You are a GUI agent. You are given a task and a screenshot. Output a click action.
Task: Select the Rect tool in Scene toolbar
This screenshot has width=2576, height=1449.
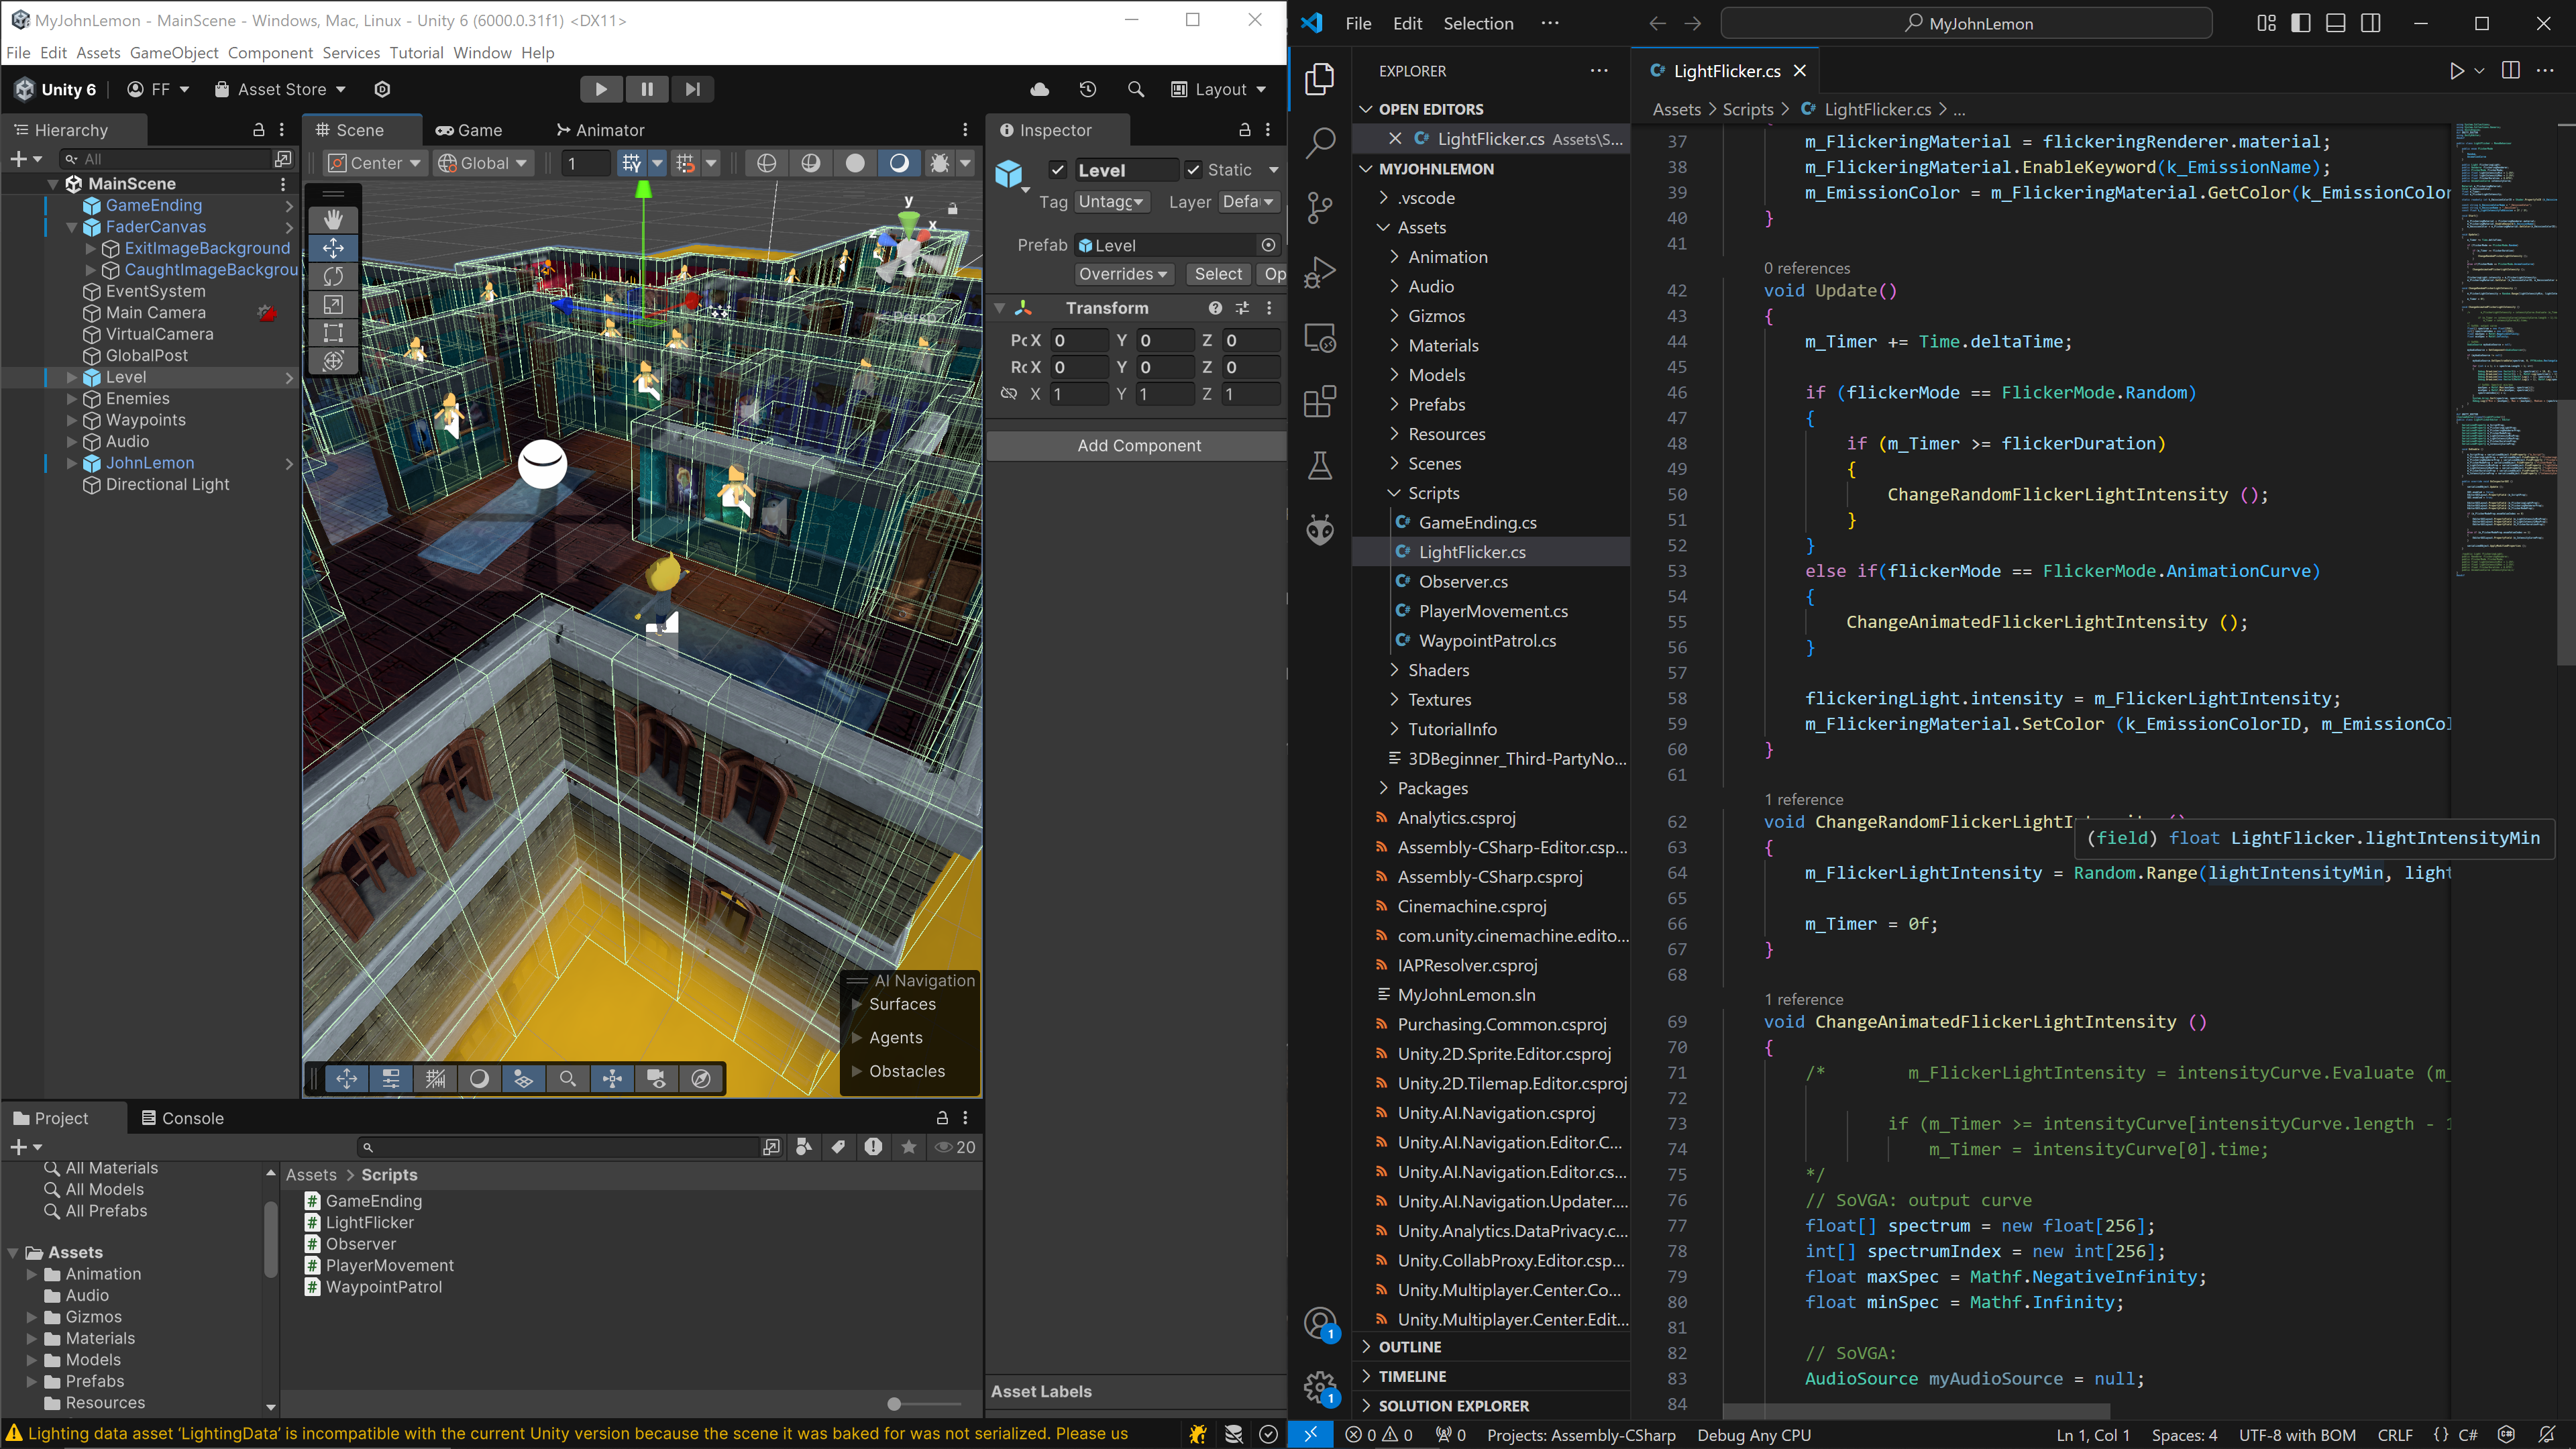pos(333,332)
